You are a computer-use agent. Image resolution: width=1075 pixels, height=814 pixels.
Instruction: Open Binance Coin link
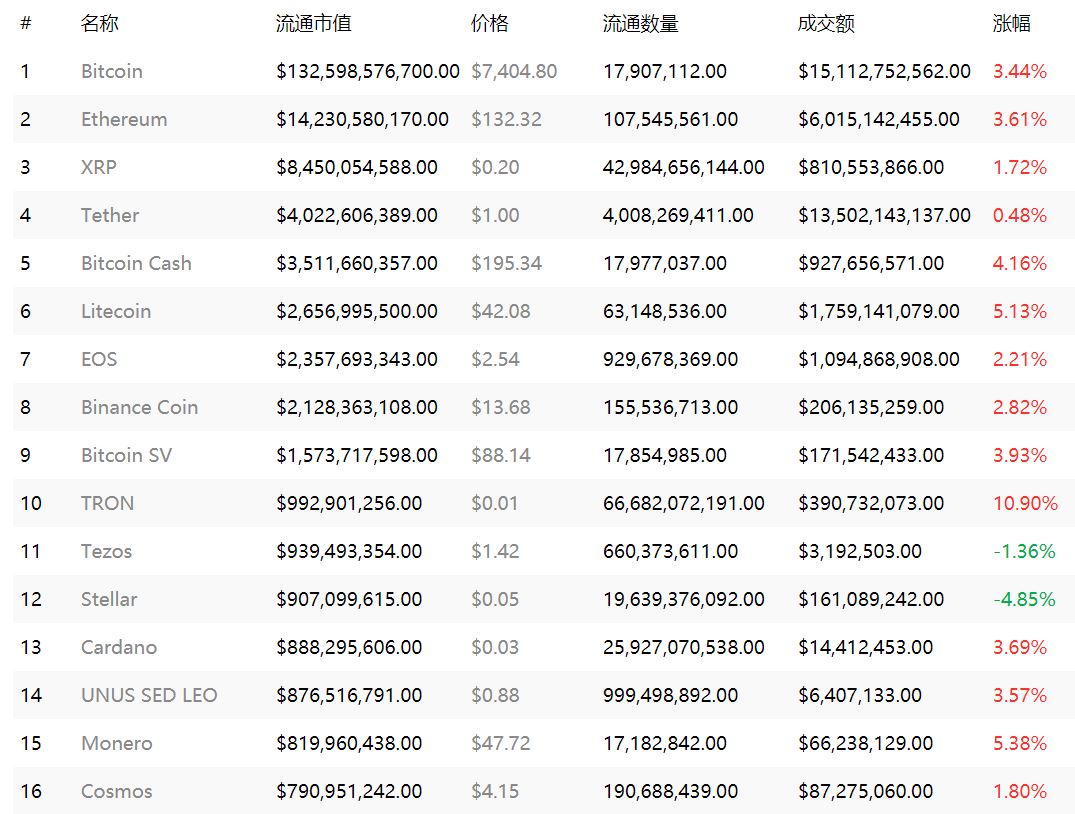tap(139, 407)
